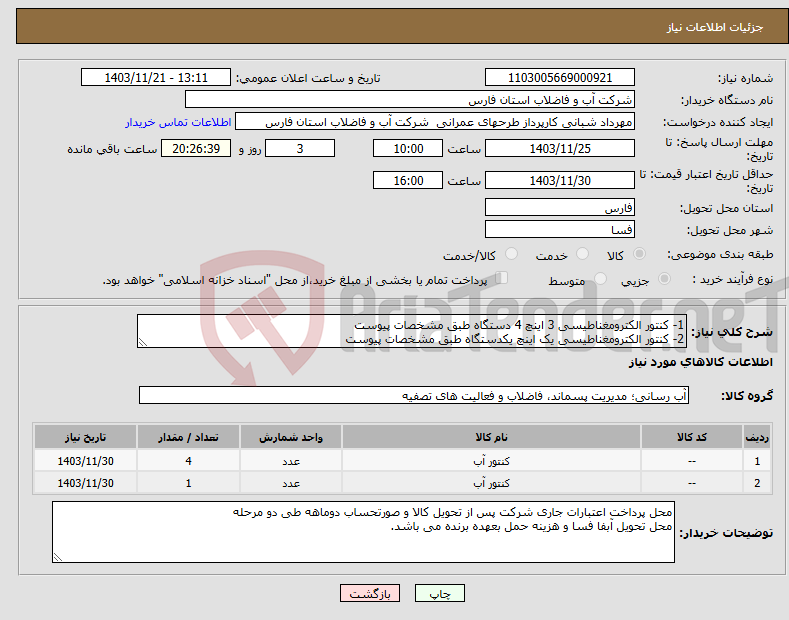Click unit عدد in row 2
The image size is (789, 620).
291,483
